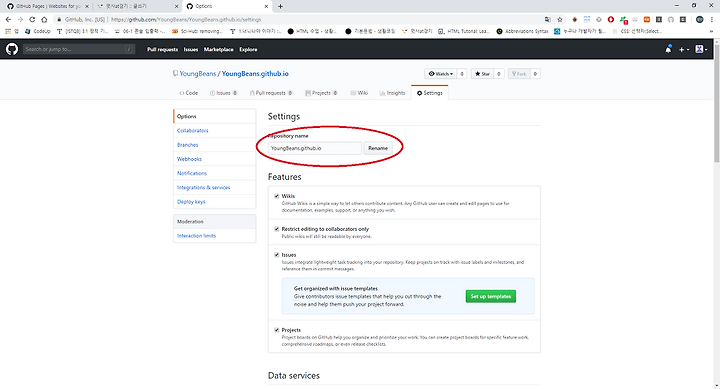Open Pull requests in top navigation
Image resolution: width=720 pixels, height=389 pixels.
[x=162, y=49]
